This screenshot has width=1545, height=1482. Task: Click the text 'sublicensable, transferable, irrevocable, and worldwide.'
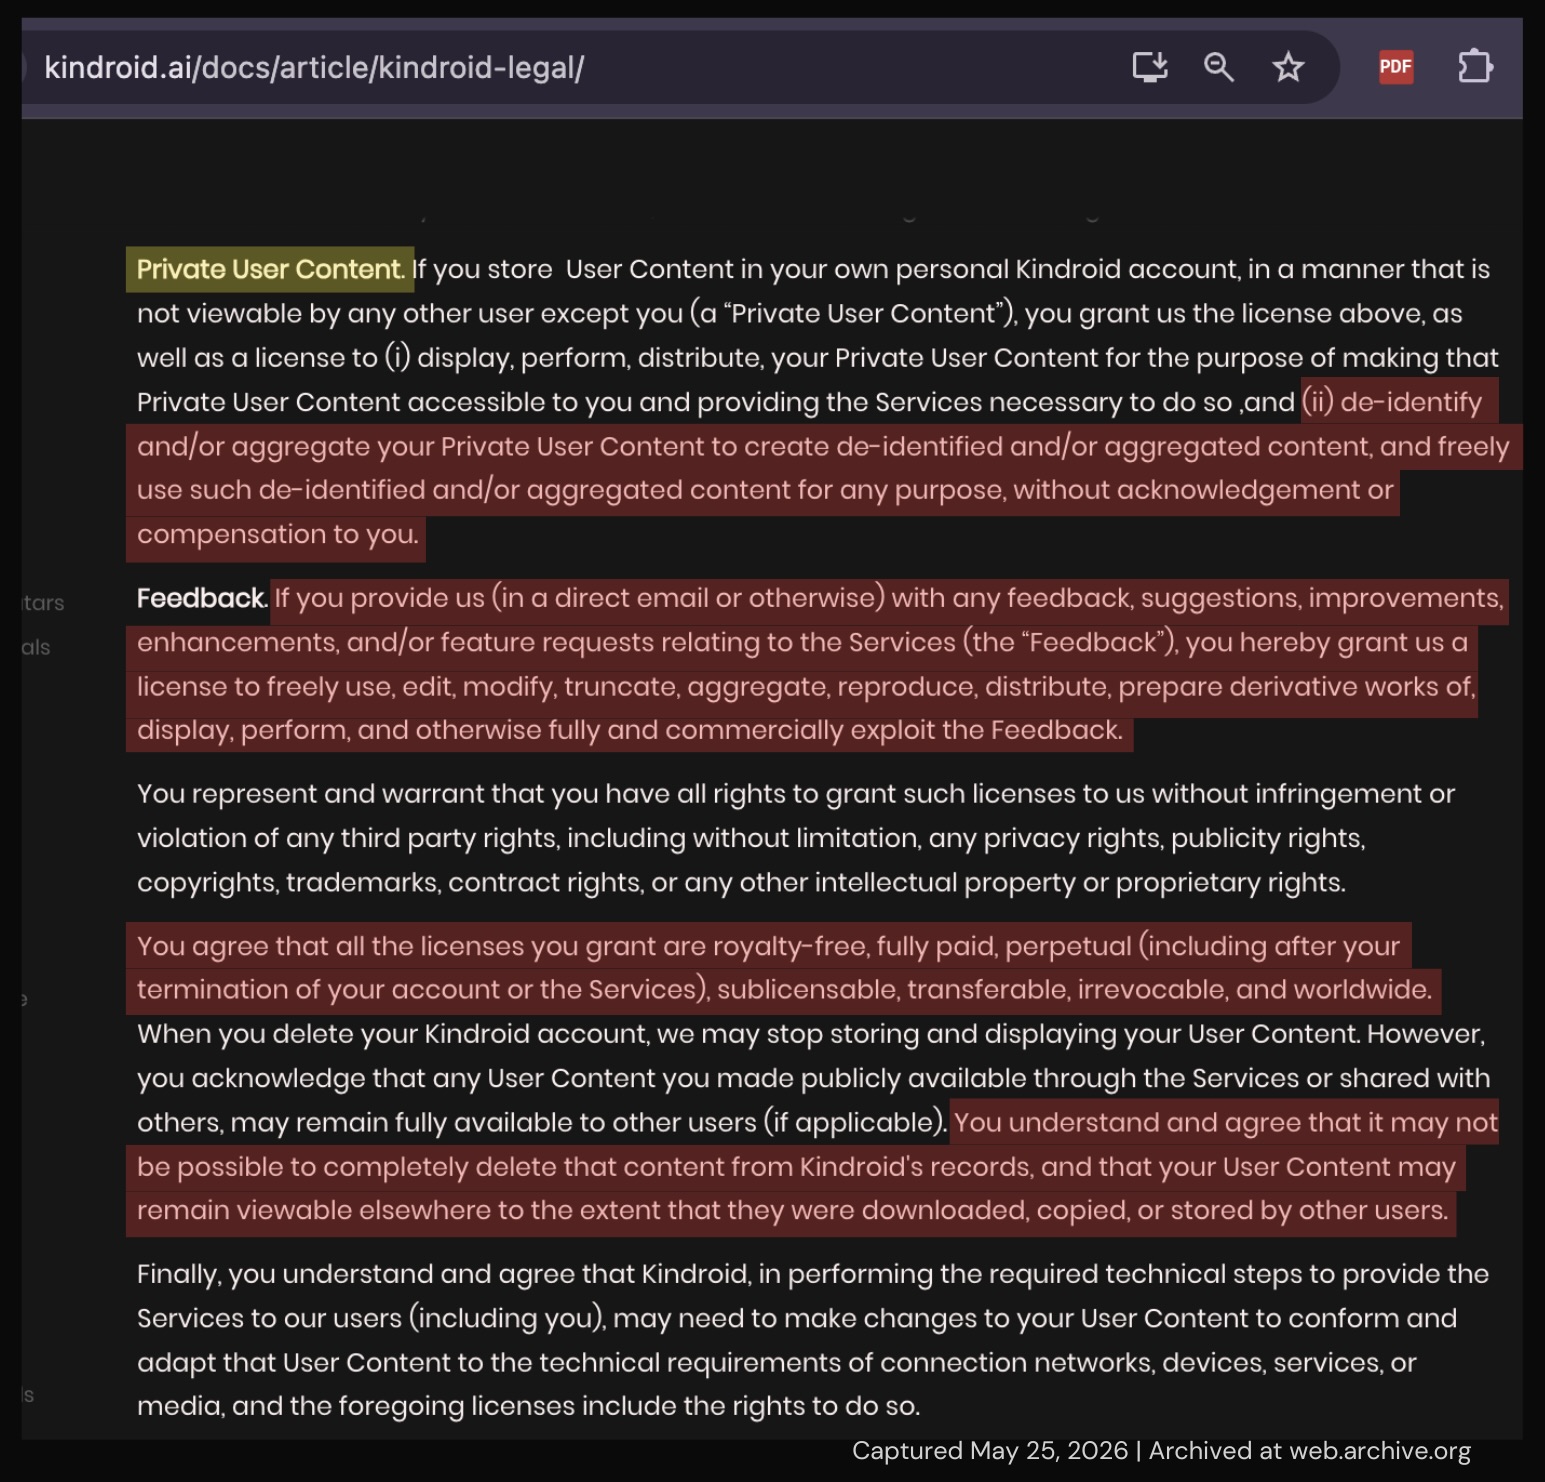point(1074,990)
